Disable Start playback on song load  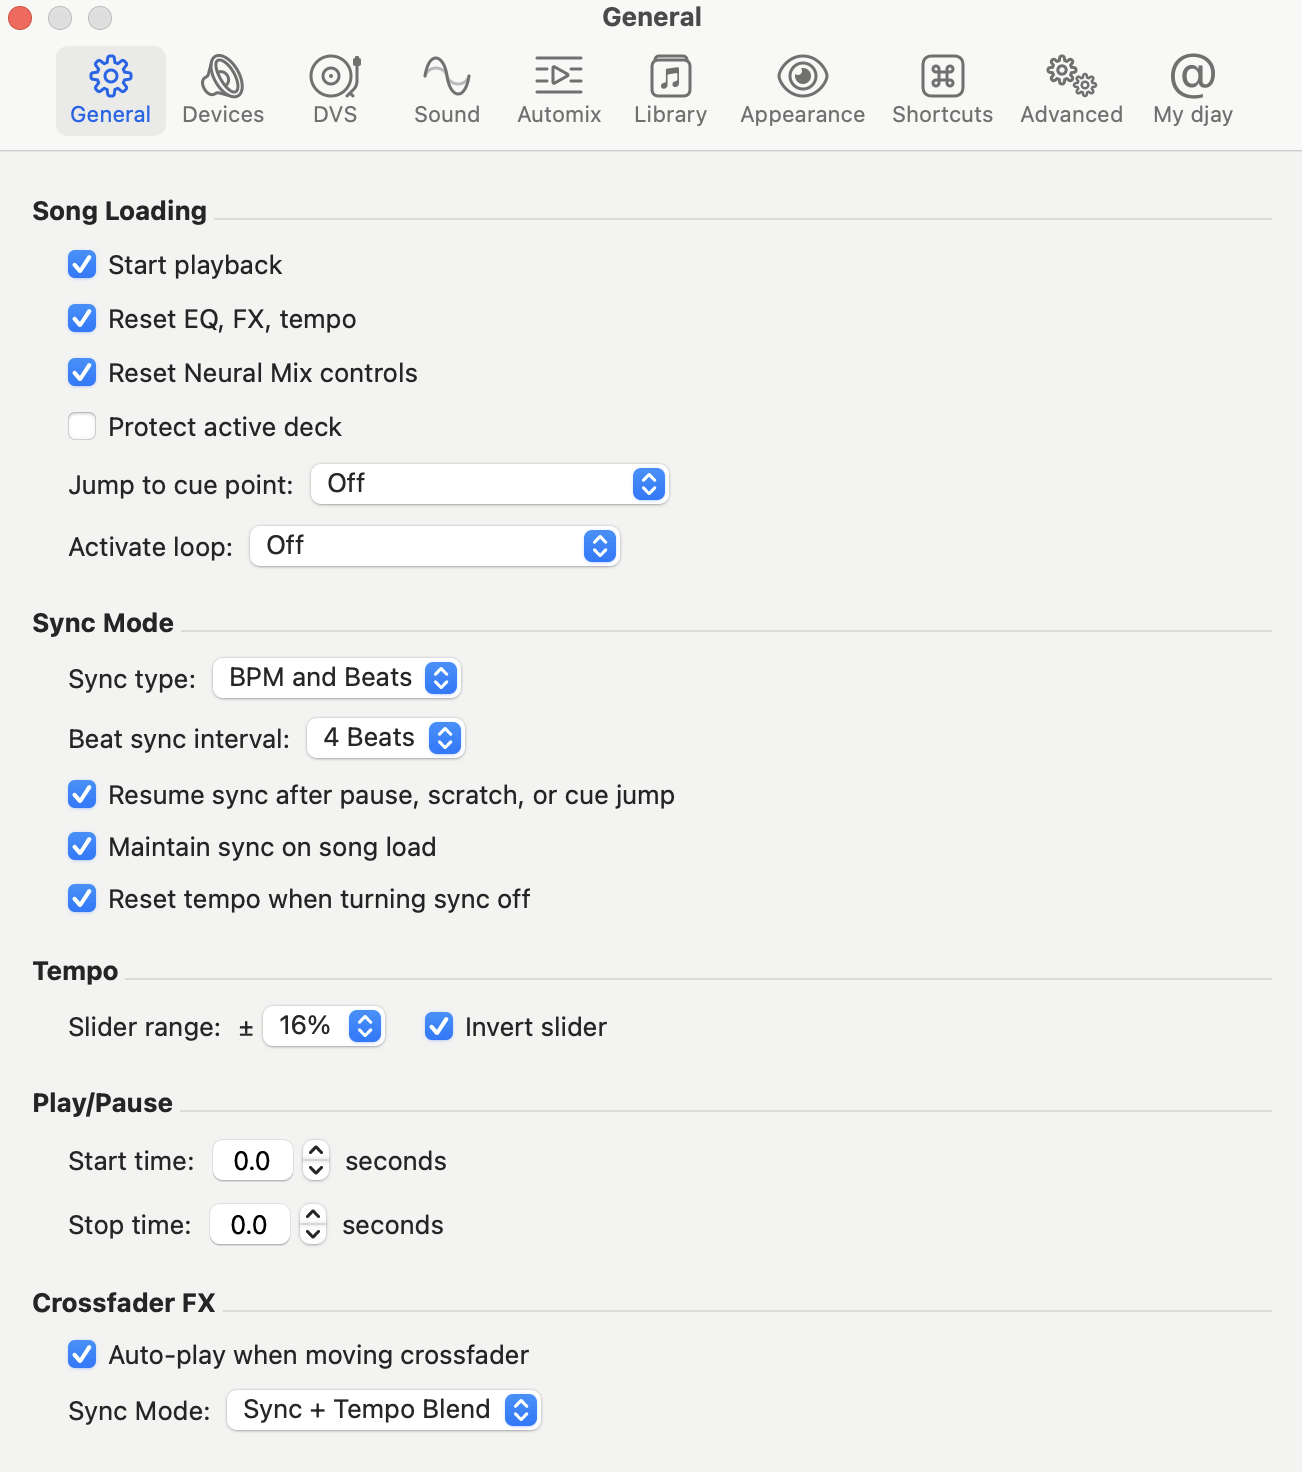(82, 264)
